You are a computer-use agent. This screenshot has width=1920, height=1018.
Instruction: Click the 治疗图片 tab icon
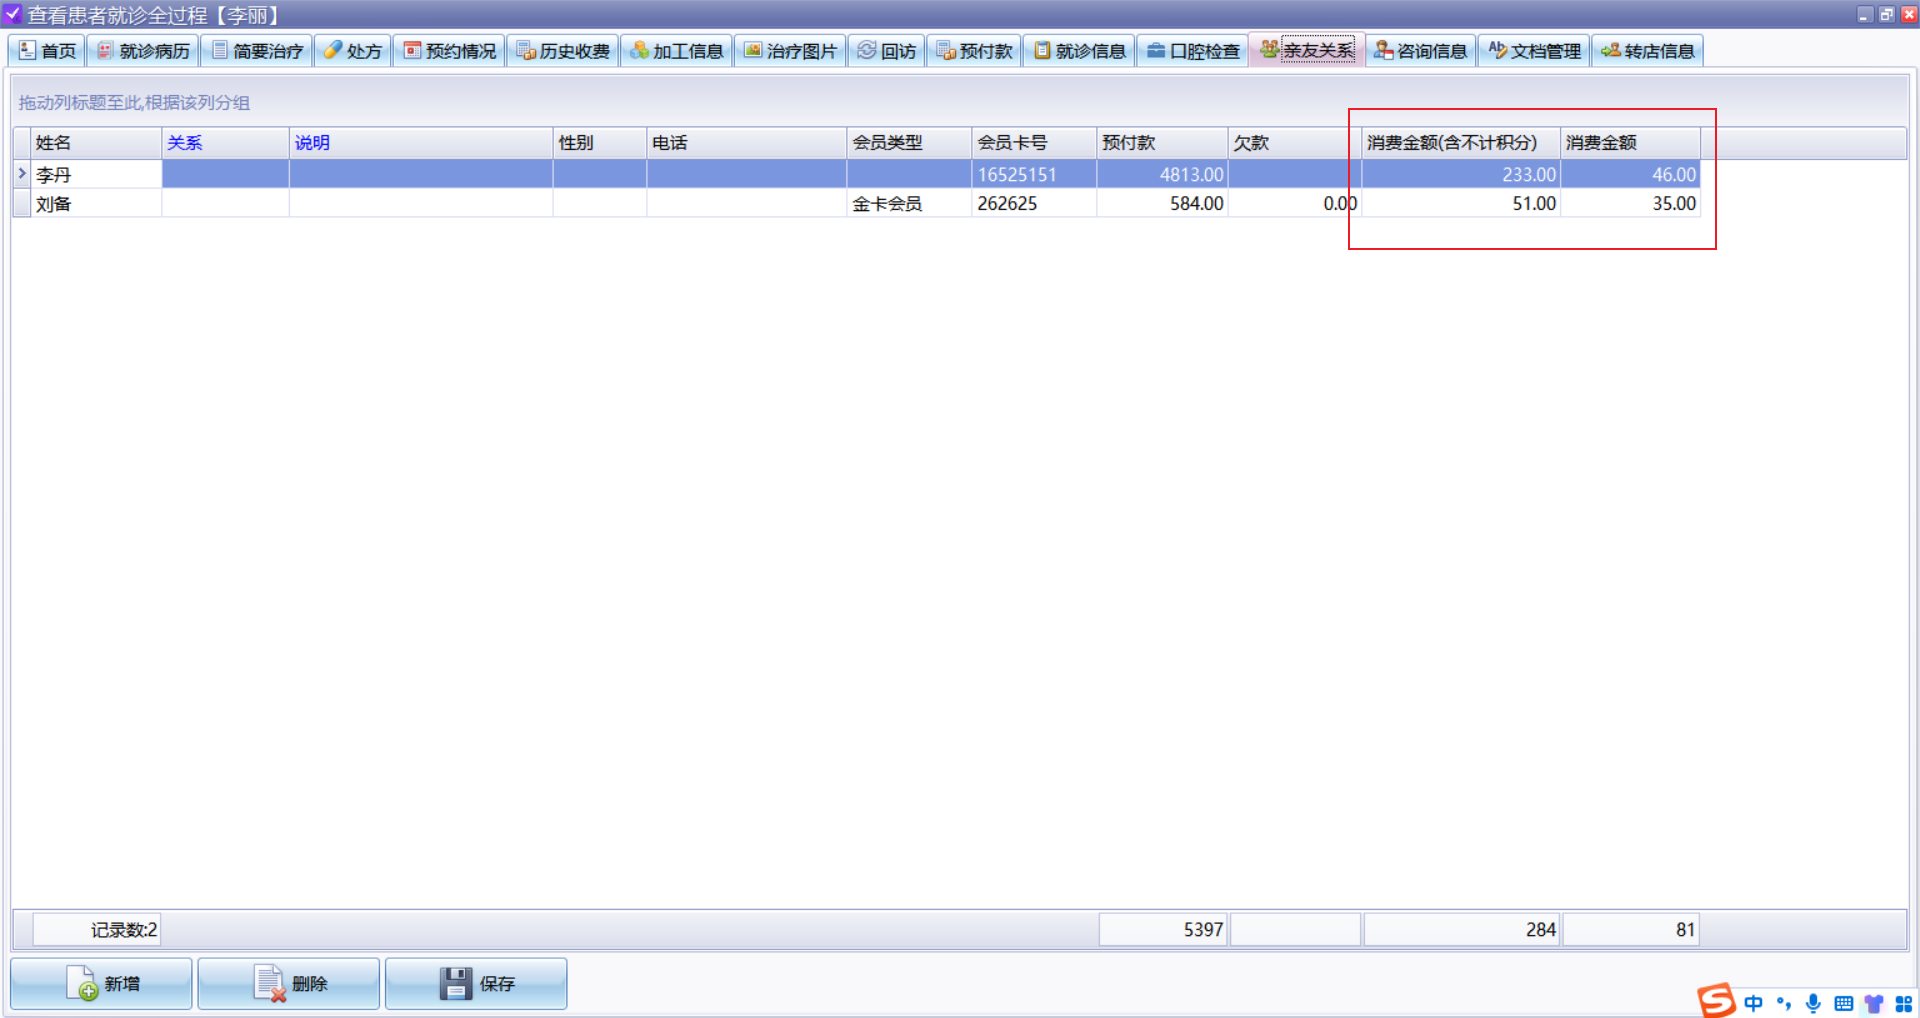753,50
